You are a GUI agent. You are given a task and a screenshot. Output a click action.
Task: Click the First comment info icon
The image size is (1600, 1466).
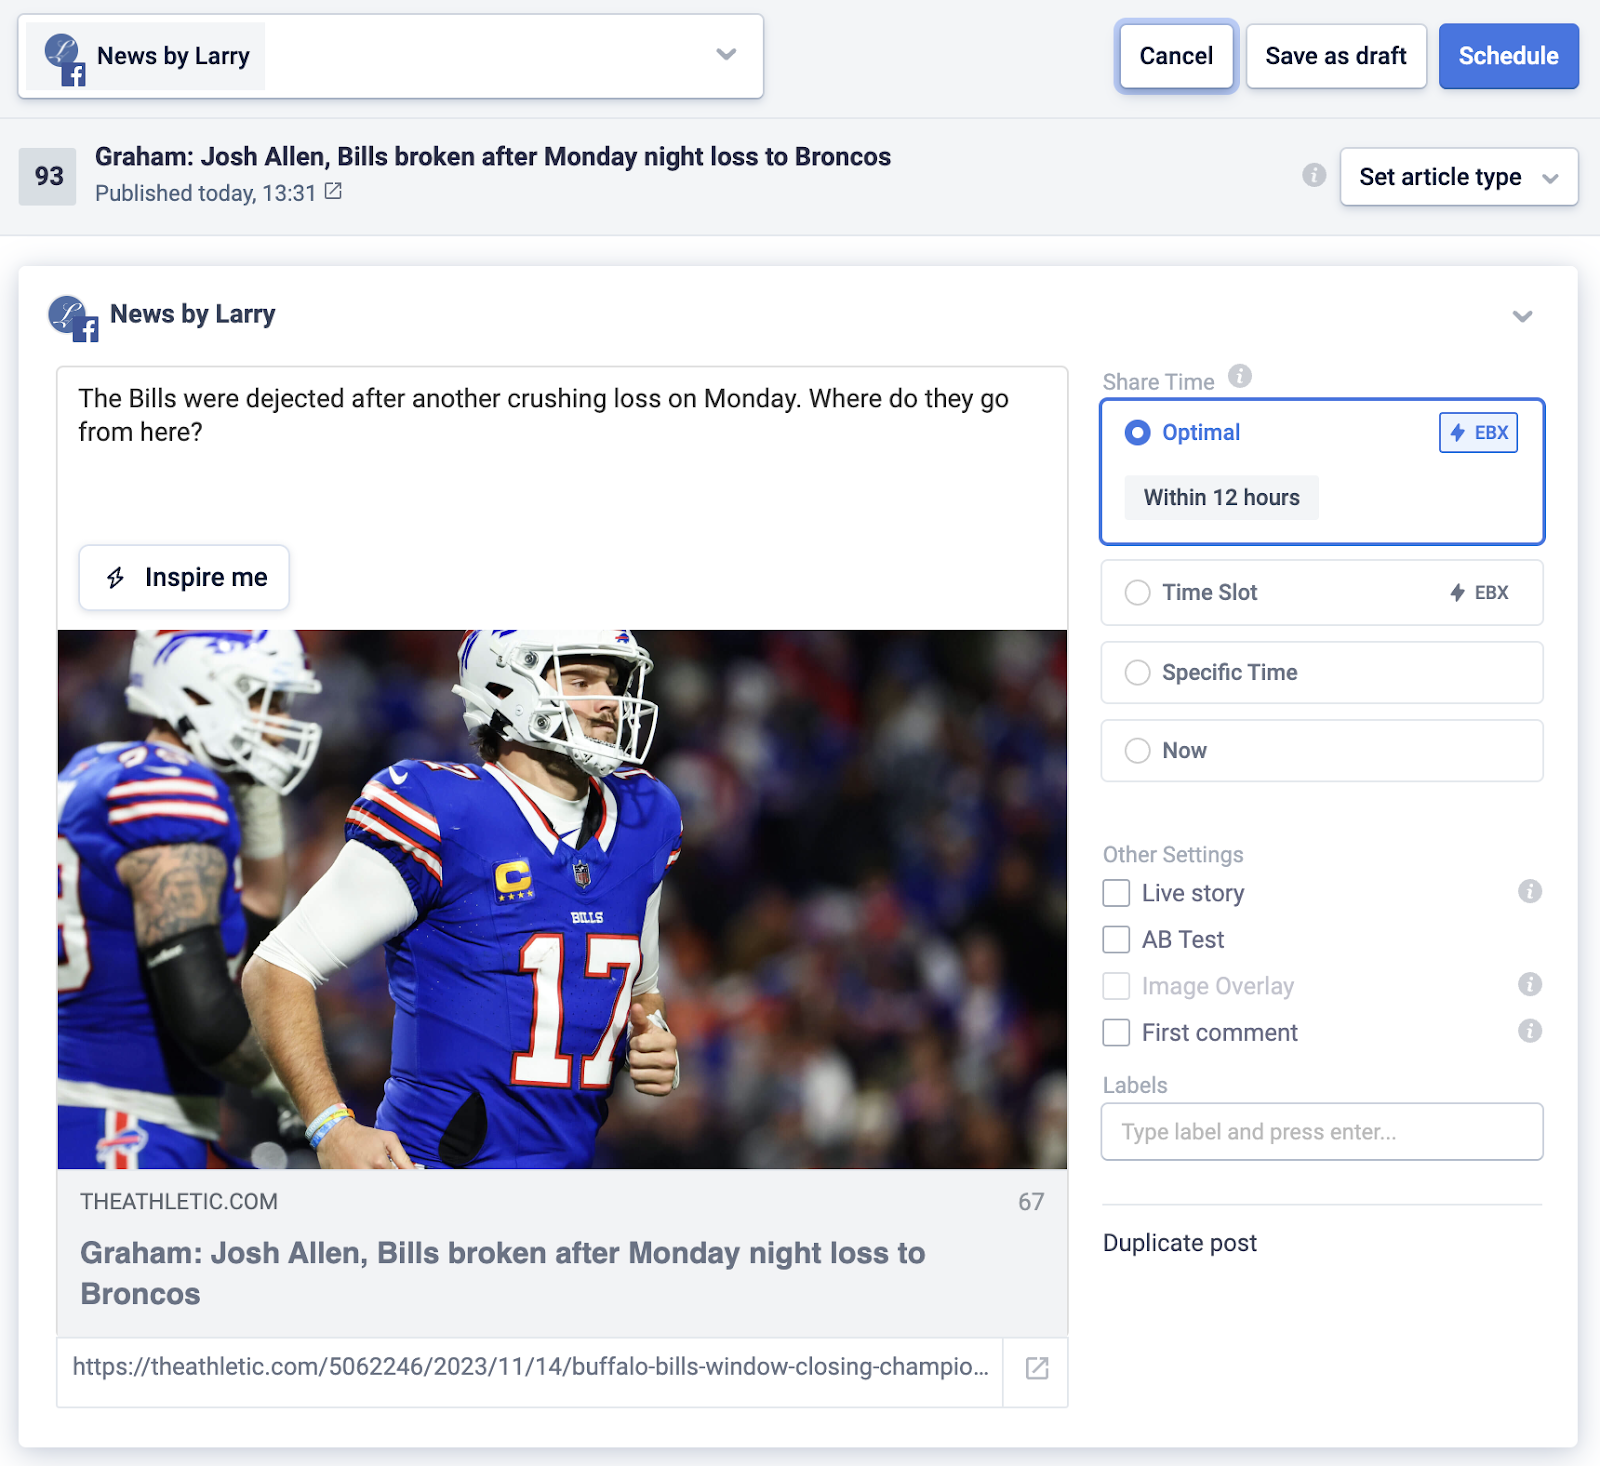1529,1031
